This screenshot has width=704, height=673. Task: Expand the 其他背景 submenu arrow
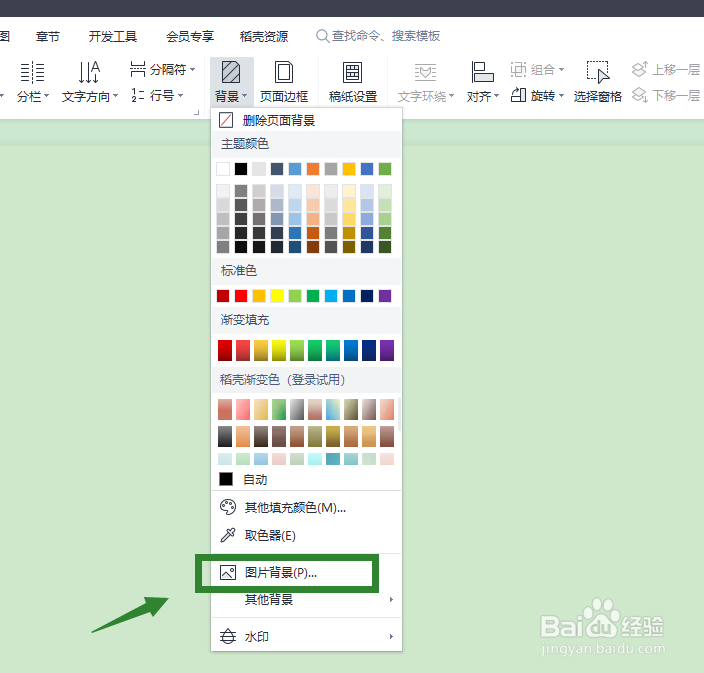coord(392,599)
